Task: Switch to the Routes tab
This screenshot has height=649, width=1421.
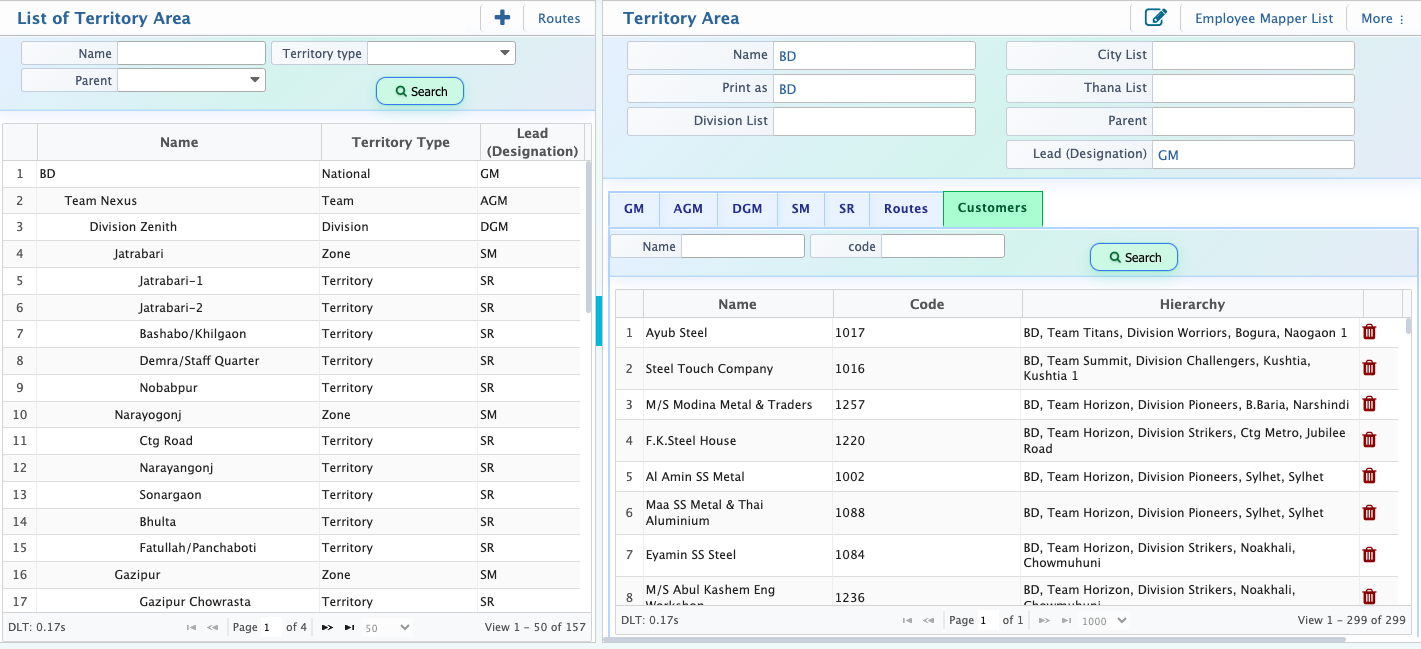Action: point(906,209)
